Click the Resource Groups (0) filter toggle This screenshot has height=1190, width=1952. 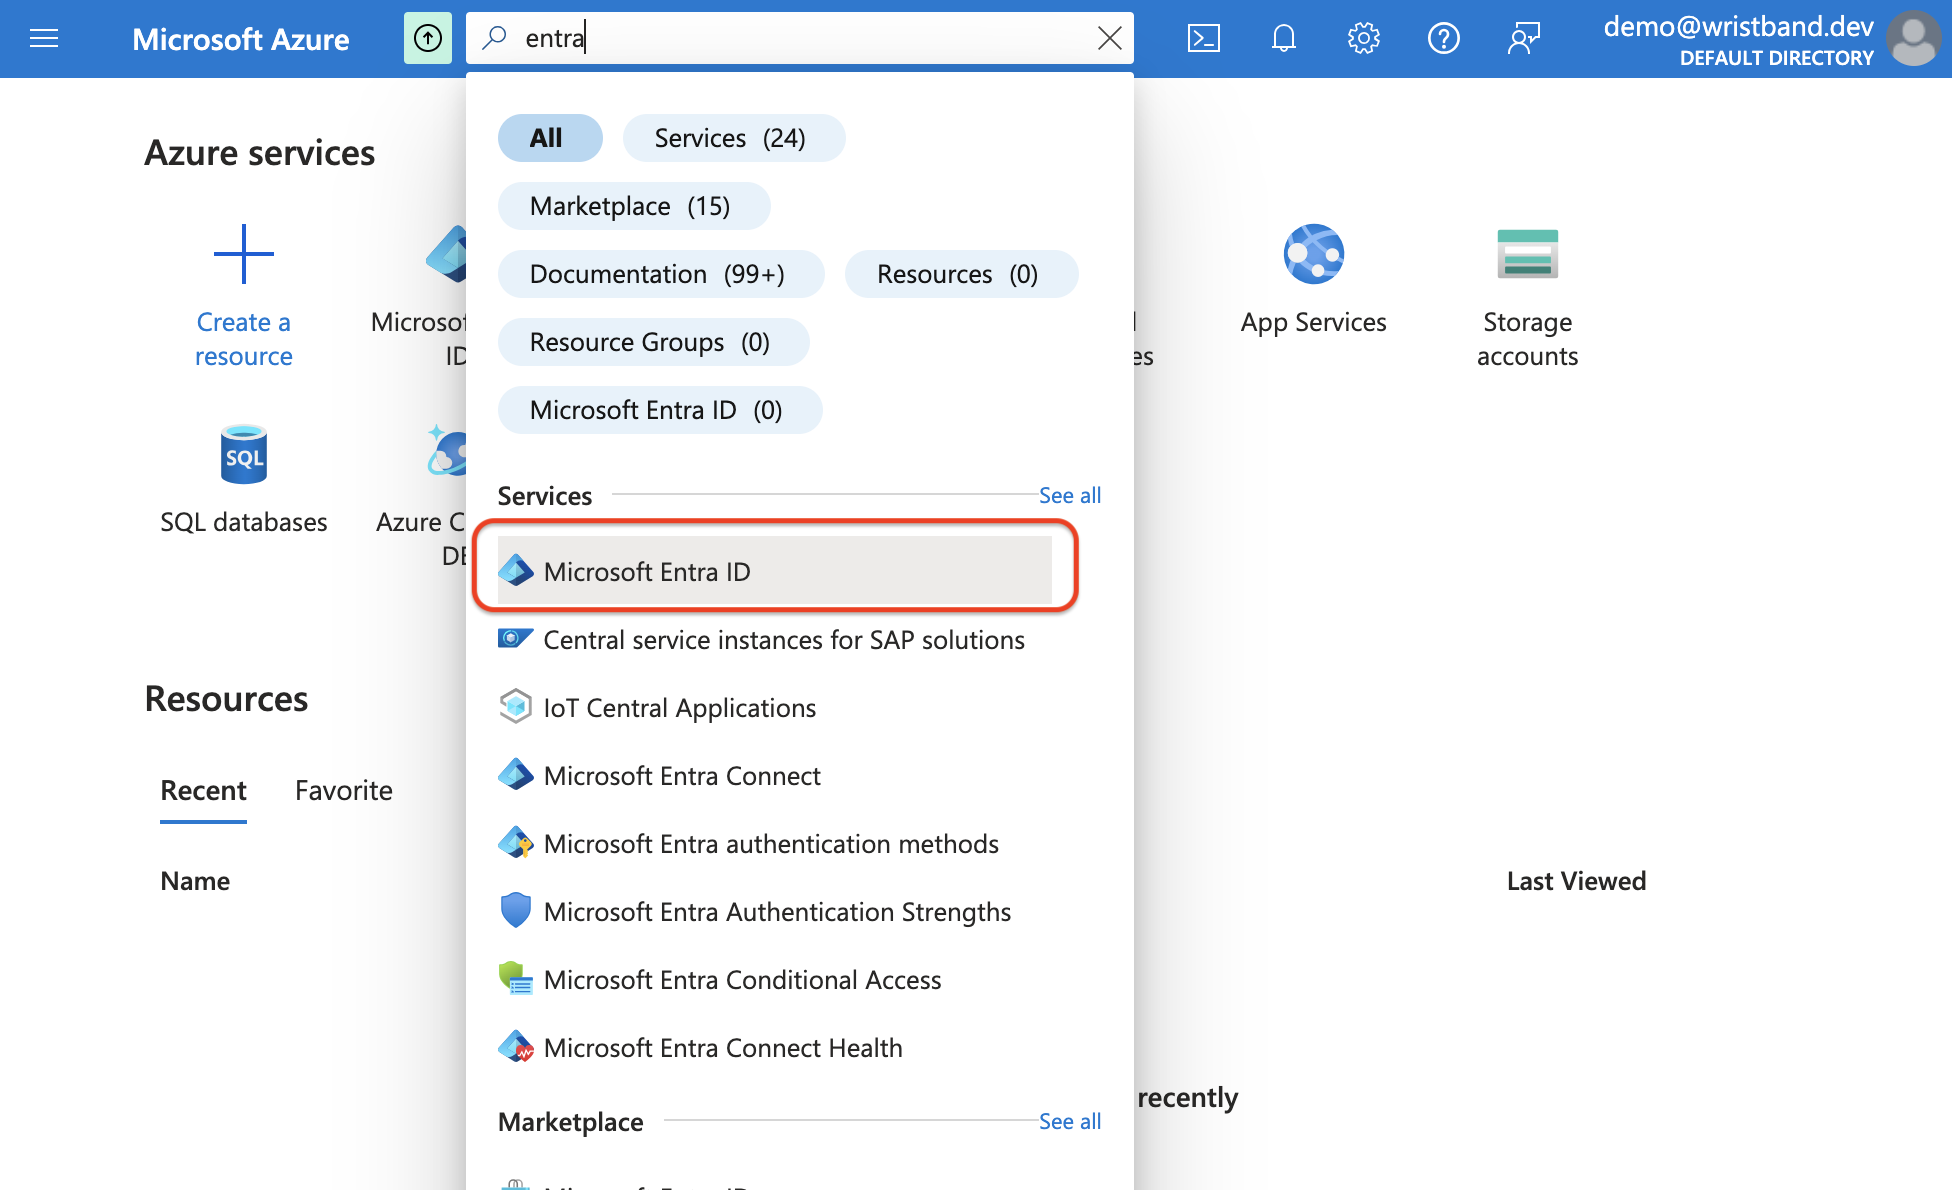coord(651,340)
